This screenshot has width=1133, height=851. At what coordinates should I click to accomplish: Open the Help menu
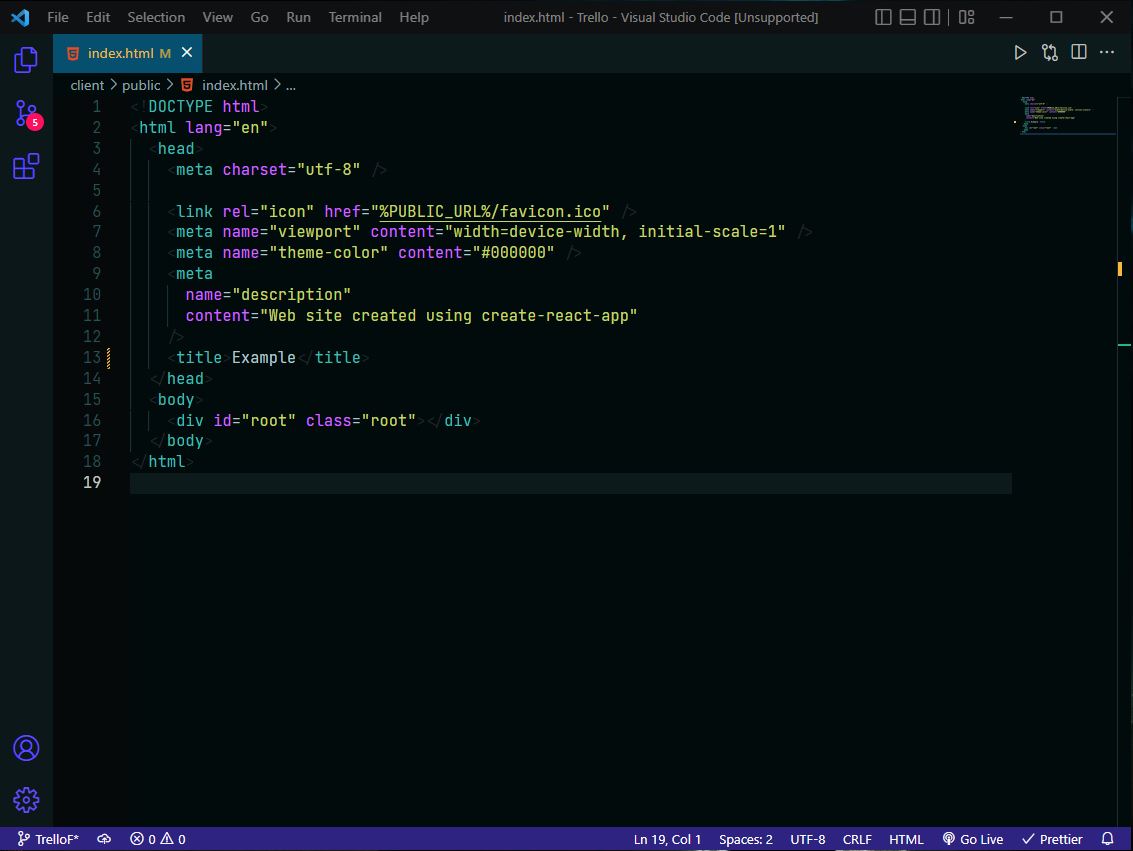click(x=414, y=17)
